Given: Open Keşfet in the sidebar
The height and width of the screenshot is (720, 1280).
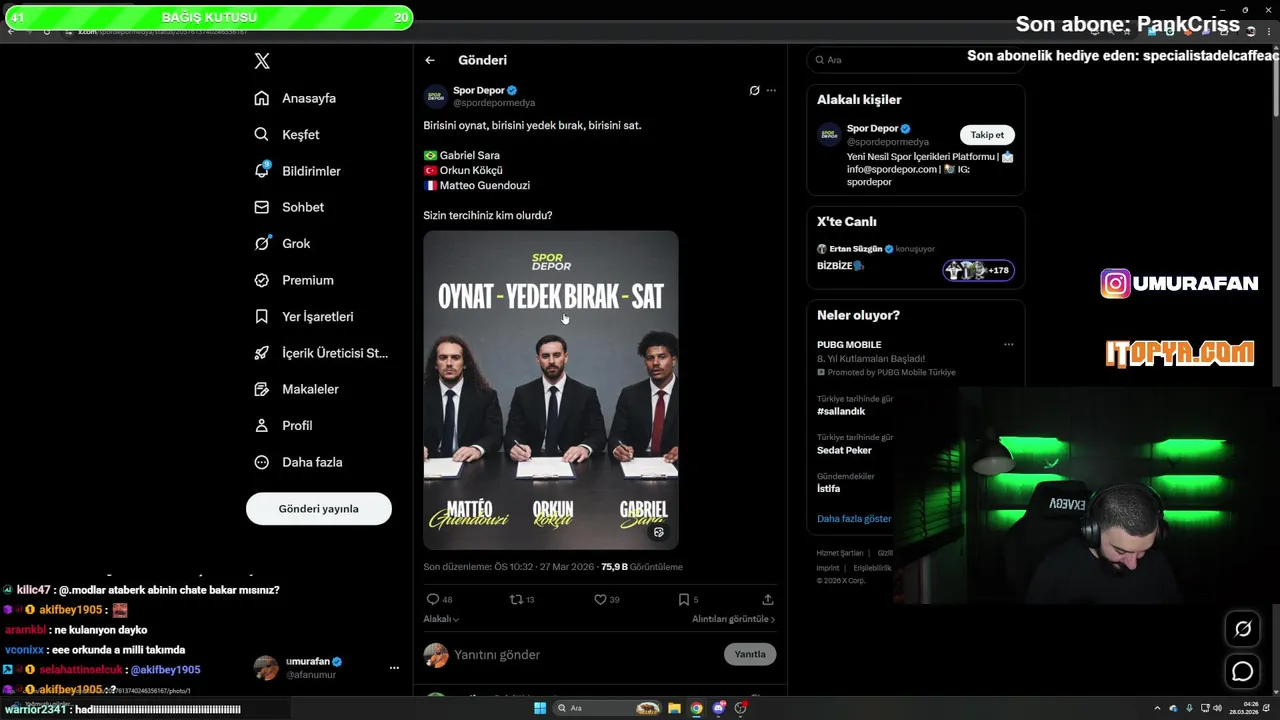Looking at the screenshot, I should tap(287, 134).
